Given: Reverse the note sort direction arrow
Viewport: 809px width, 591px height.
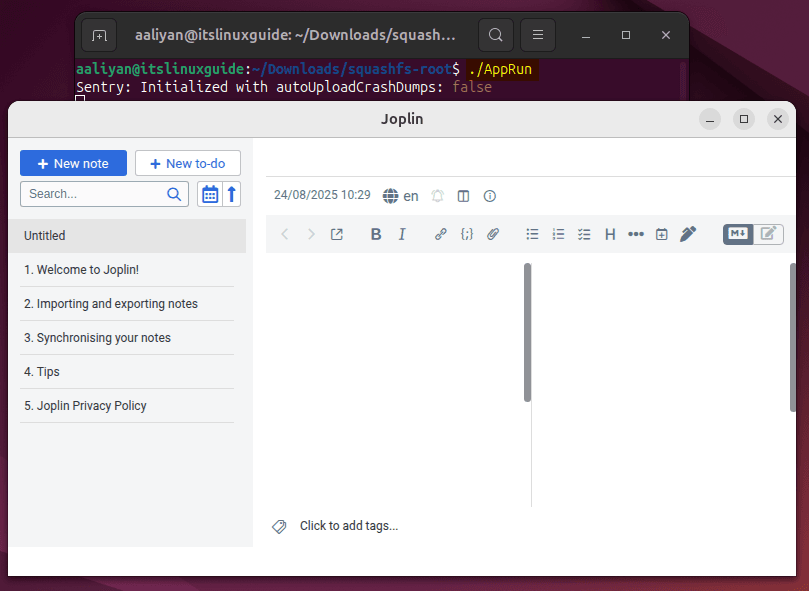Looking at the screenshot, I should coord(232,194).
